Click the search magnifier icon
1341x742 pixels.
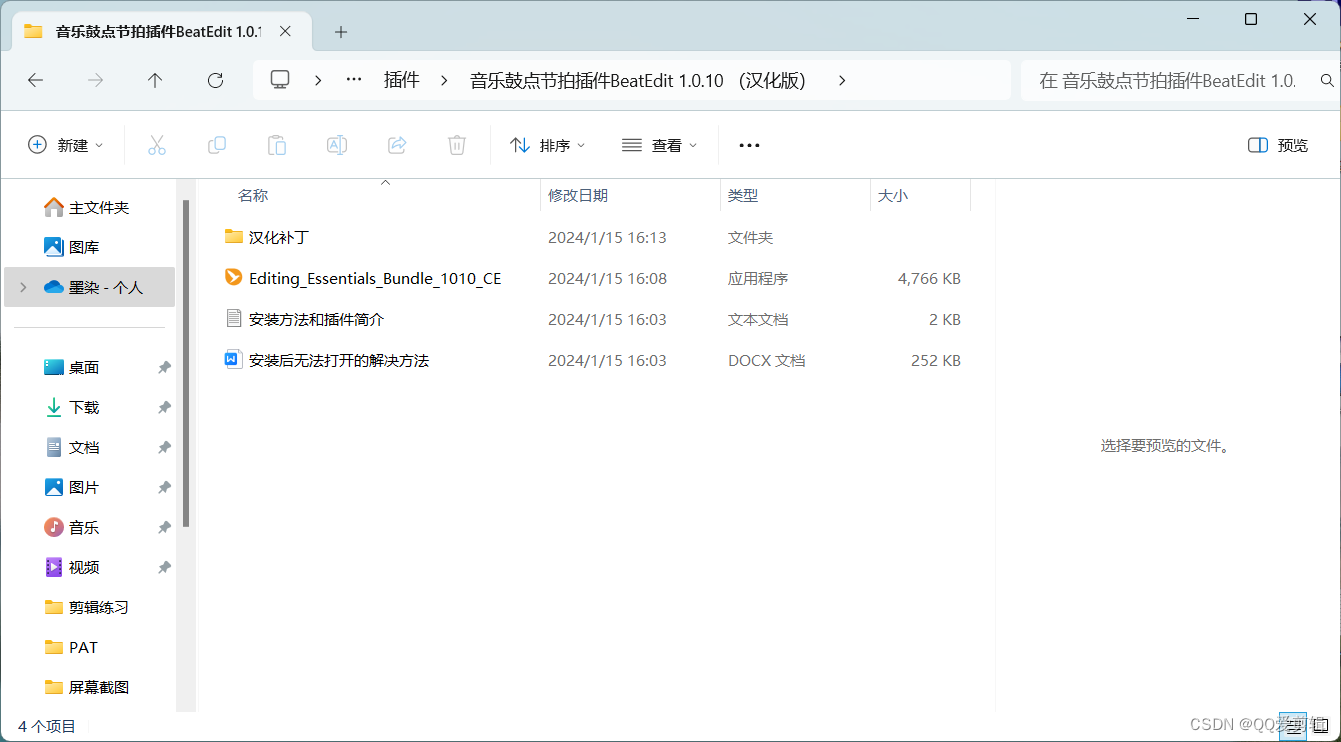pyautogui.click(x=1328, y=80)
